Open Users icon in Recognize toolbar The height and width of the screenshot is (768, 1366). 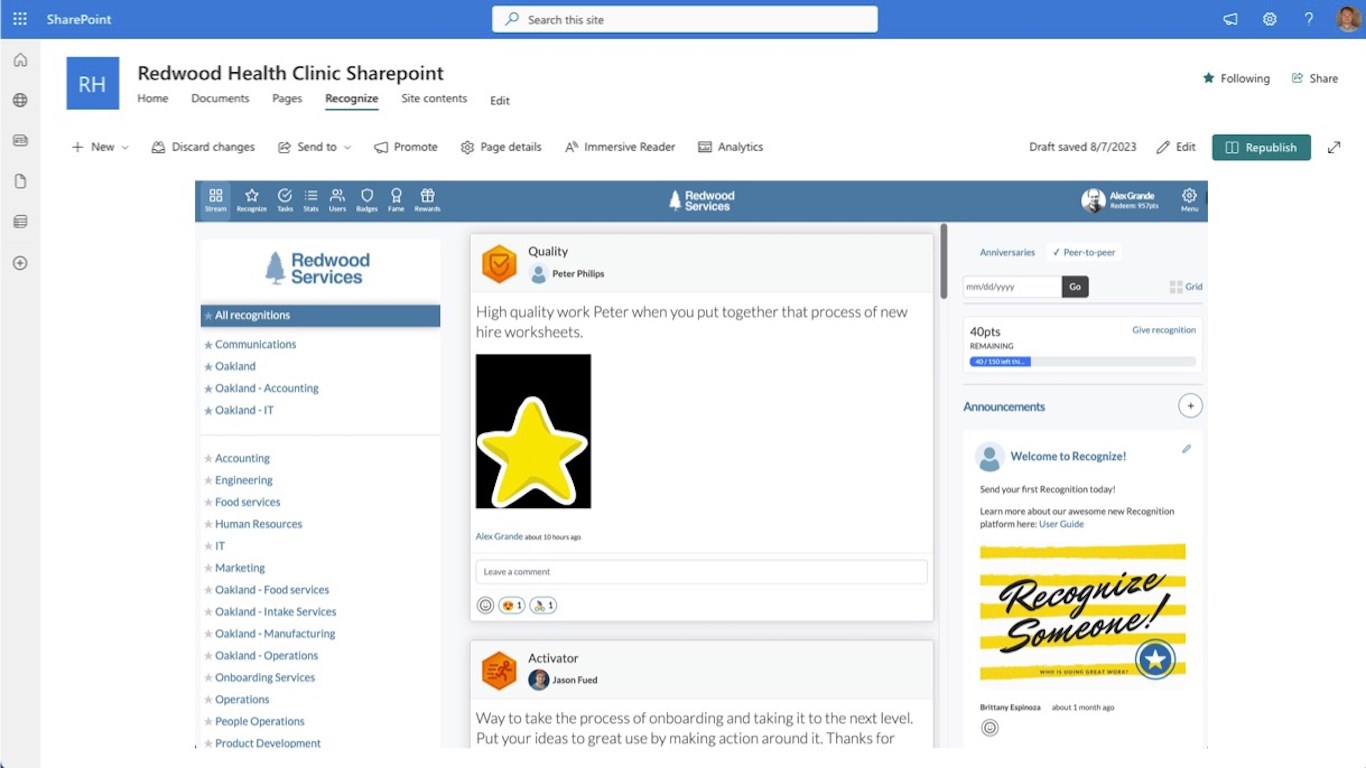click(337, 200)
